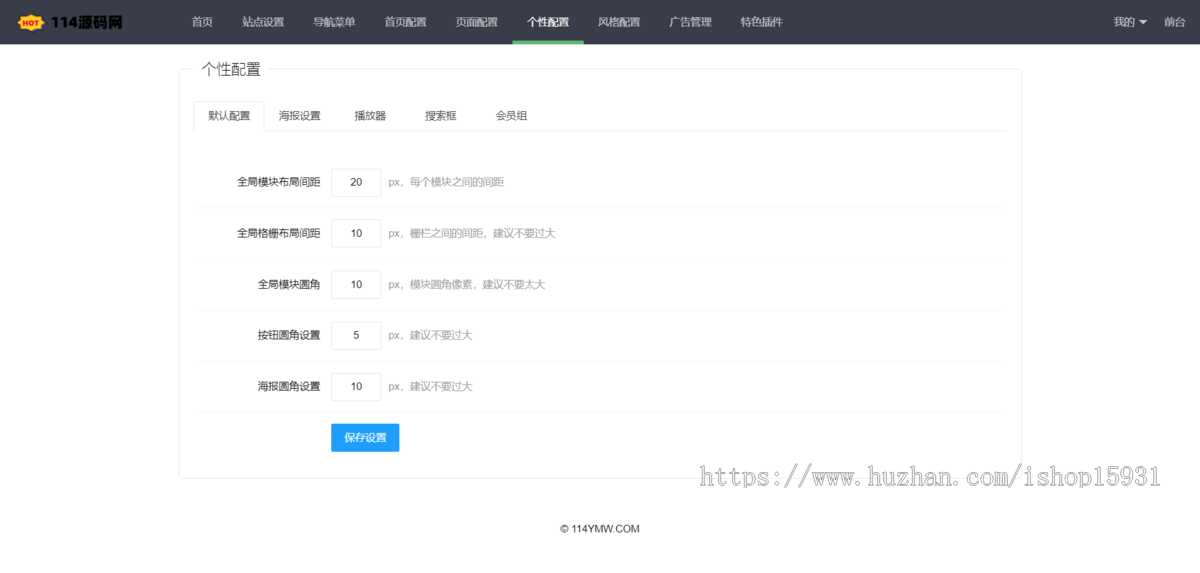Open the 前台 link in the top bar
This screenshot has width=1200, height=573.
pos(1174,22)
